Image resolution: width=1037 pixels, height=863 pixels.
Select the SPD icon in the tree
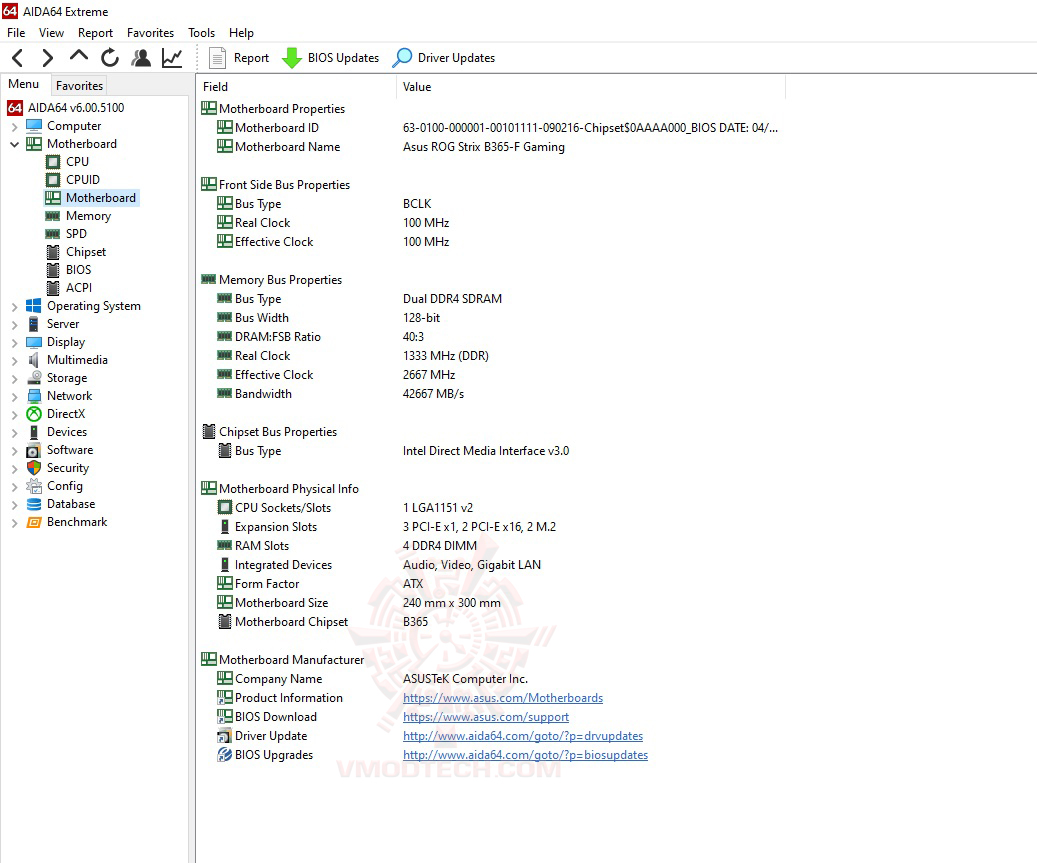tap(53, 234)
